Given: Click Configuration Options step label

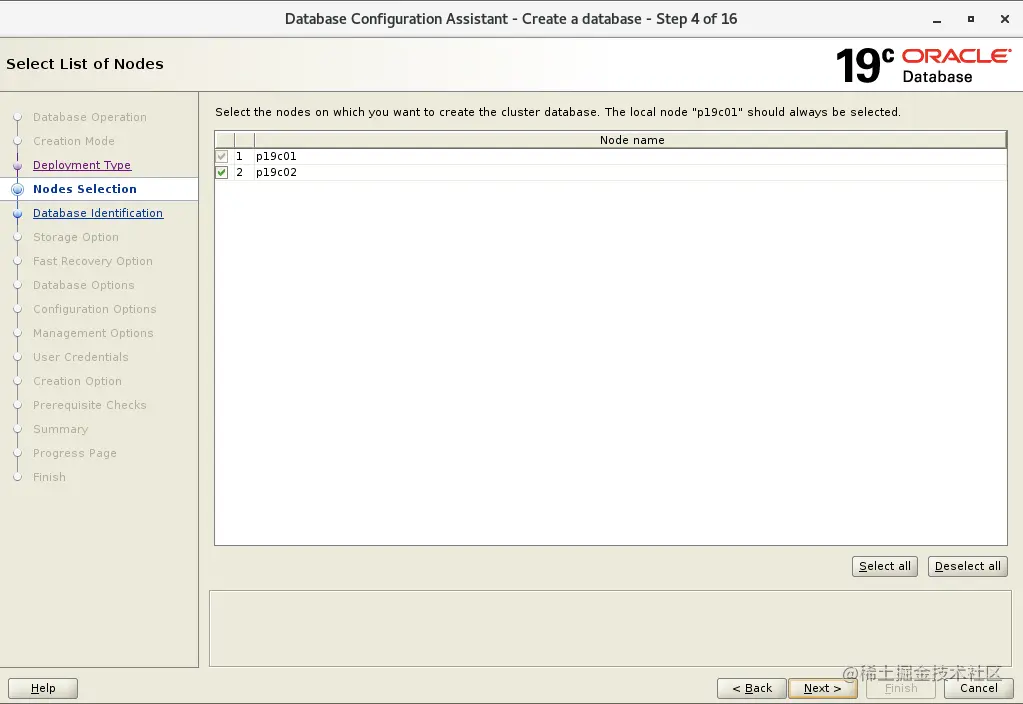Looking at the screenshot, I should (95, 309).
